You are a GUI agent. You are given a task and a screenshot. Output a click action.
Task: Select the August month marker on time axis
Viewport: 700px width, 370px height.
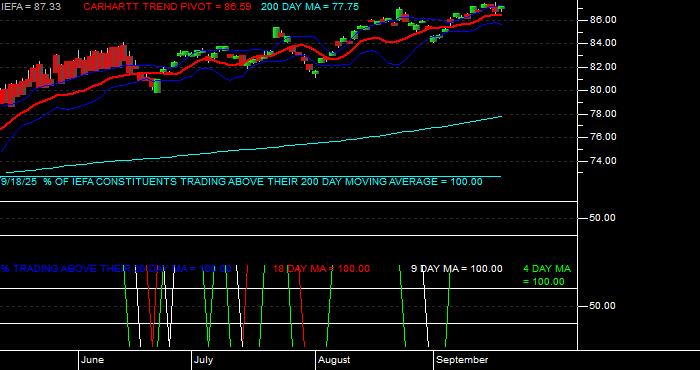click(334, 360)
